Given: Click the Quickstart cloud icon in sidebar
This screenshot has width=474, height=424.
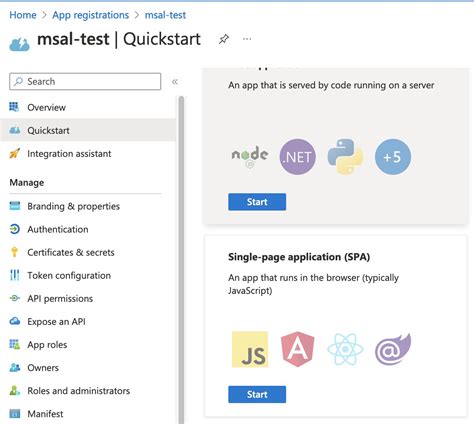Looking at the screenshot, I should (14, 130).
